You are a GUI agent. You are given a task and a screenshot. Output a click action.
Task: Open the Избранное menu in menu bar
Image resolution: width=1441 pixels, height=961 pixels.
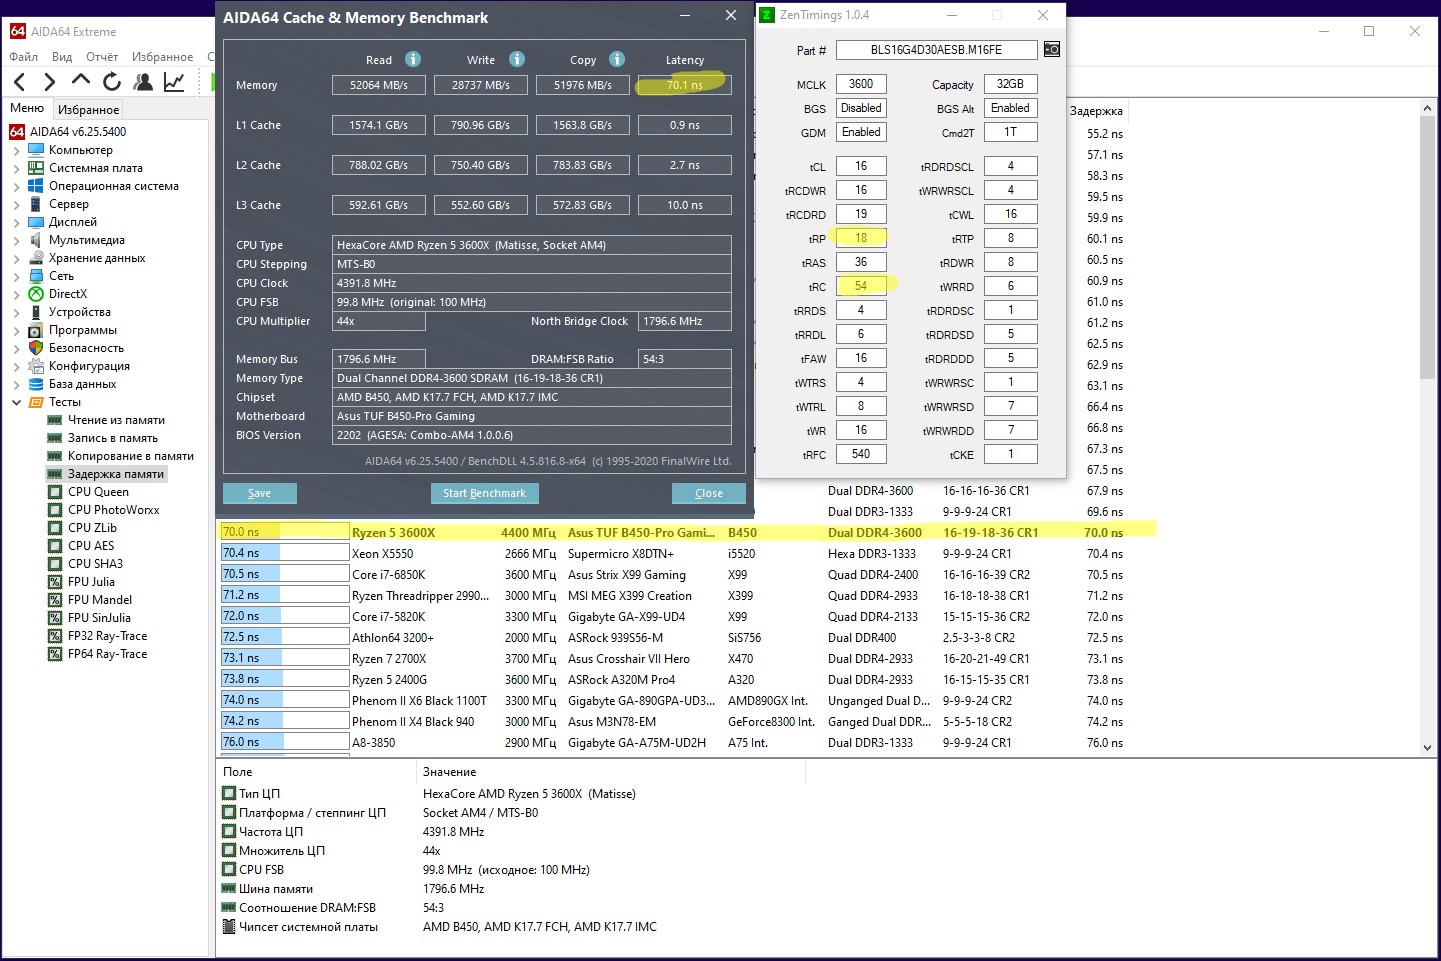click(162, 57)
